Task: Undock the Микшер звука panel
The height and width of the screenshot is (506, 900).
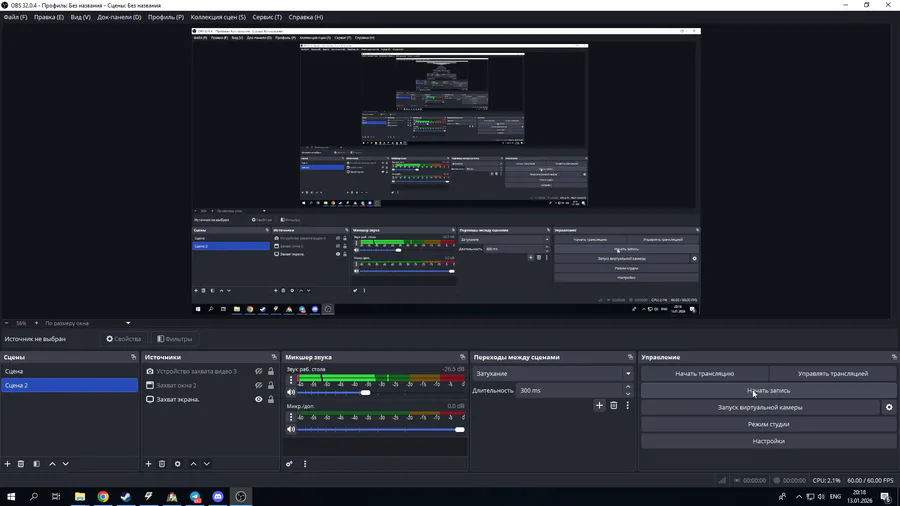Action: [462, 357]
